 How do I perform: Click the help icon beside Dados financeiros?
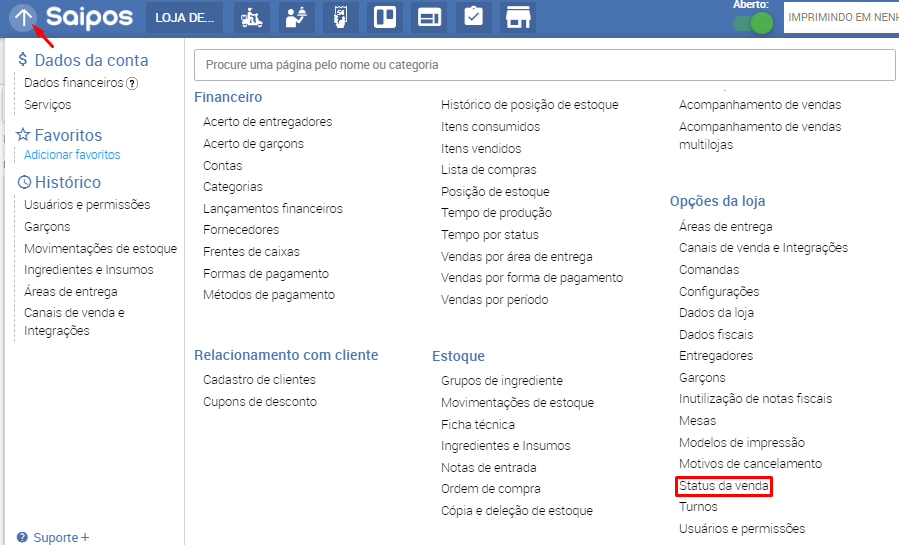[x=132, y=83]
